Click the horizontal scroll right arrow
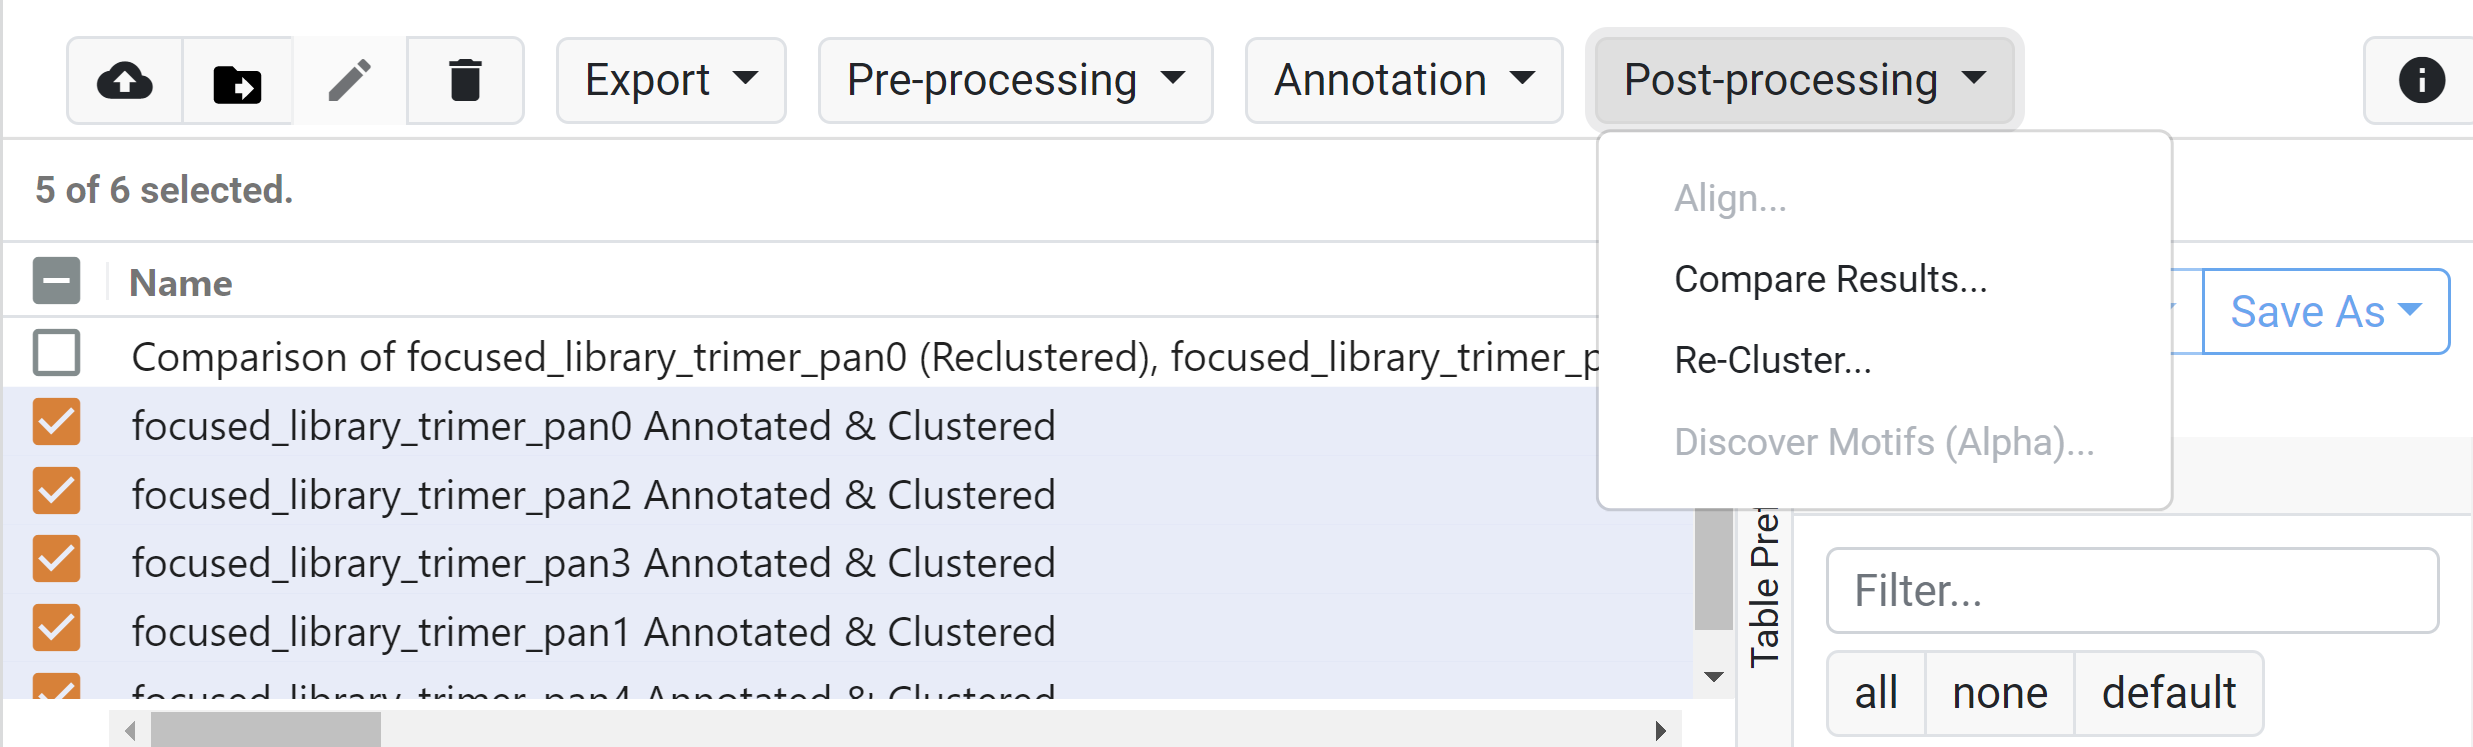Viewport: 2473px width, 747px height. [x=1660, y=731]
